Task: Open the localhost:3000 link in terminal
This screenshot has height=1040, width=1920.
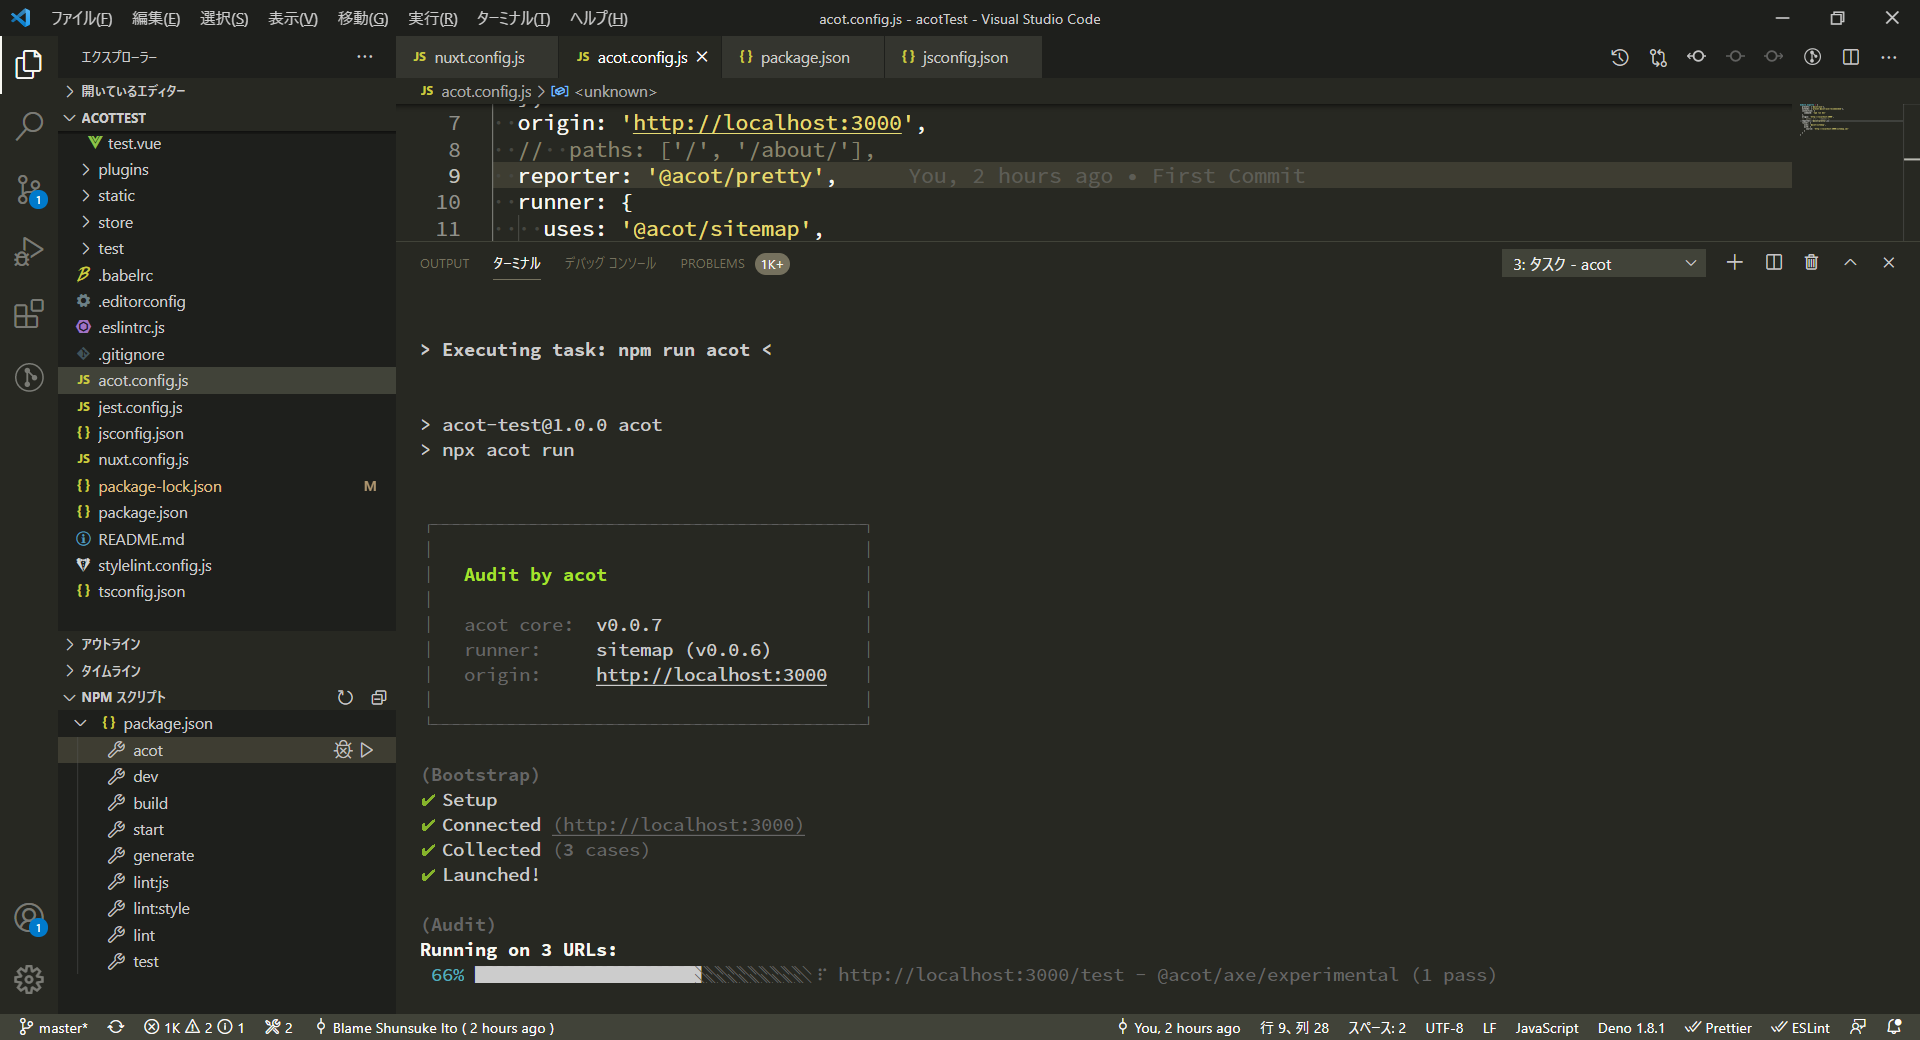Action: 711,674
